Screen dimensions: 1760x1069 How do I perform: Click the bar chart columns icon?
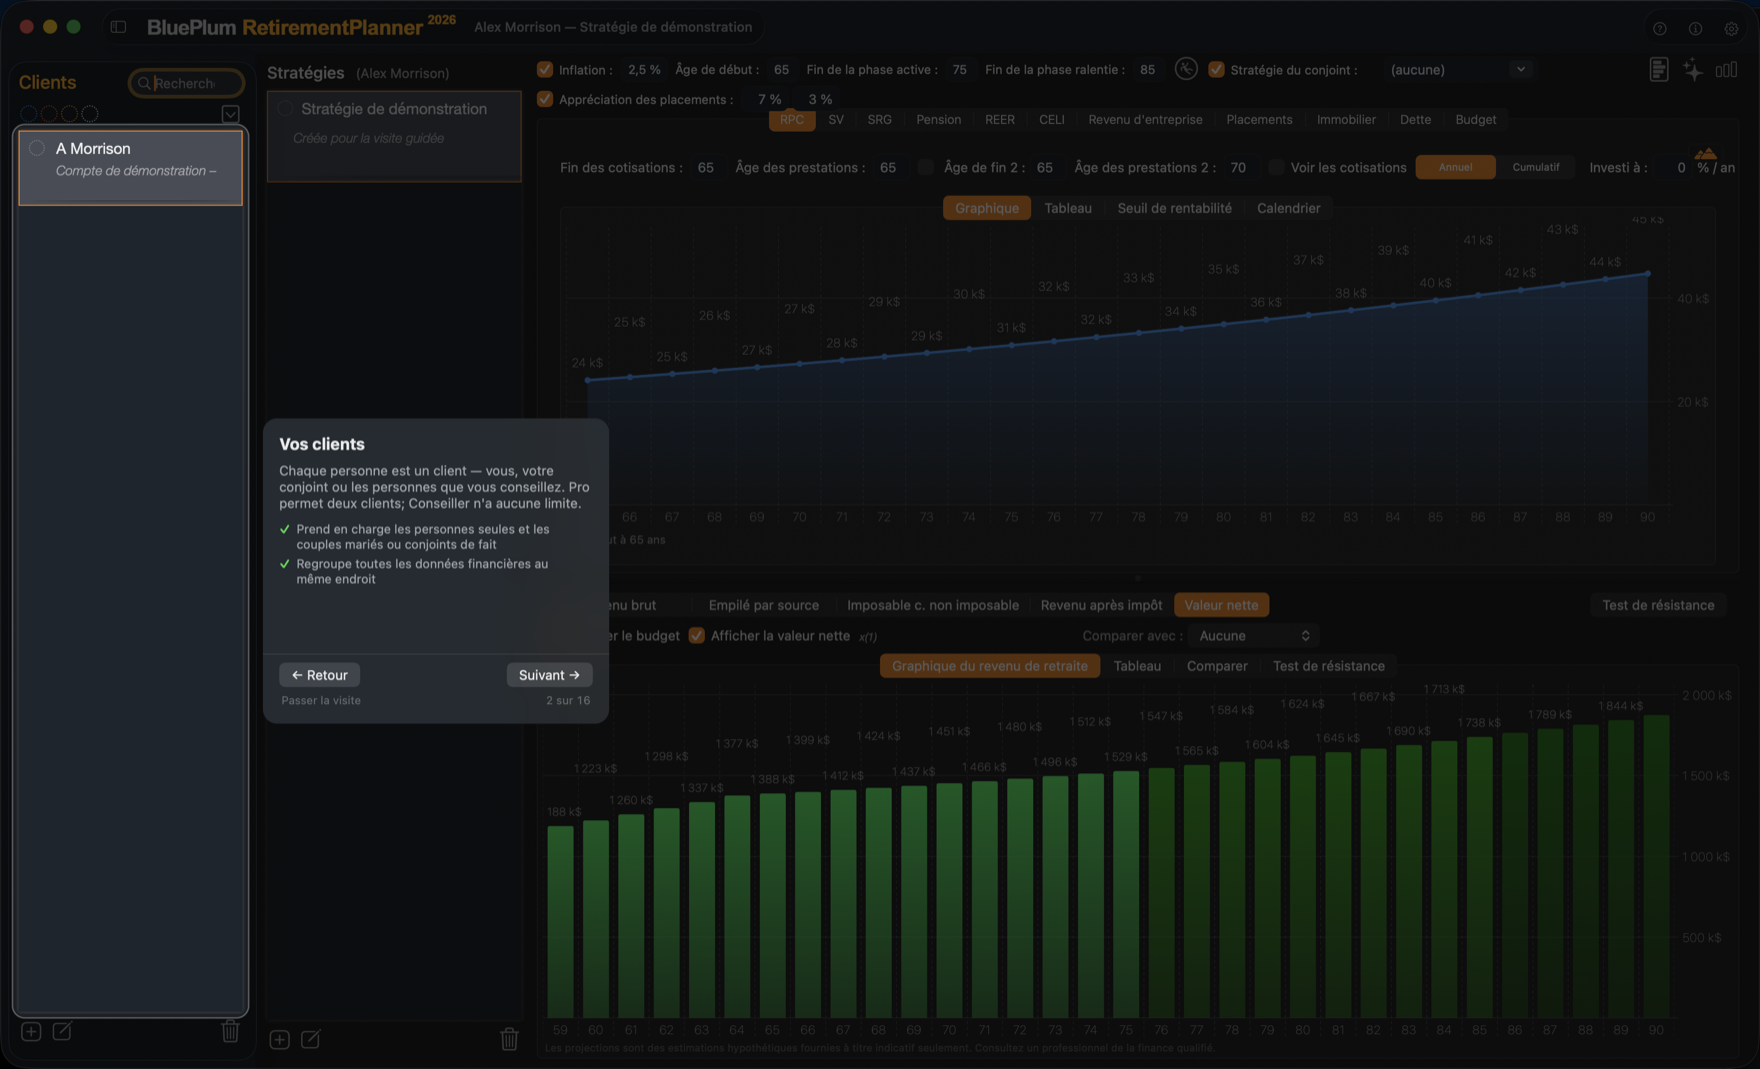pyautogui.click(x=1726, y=70)
